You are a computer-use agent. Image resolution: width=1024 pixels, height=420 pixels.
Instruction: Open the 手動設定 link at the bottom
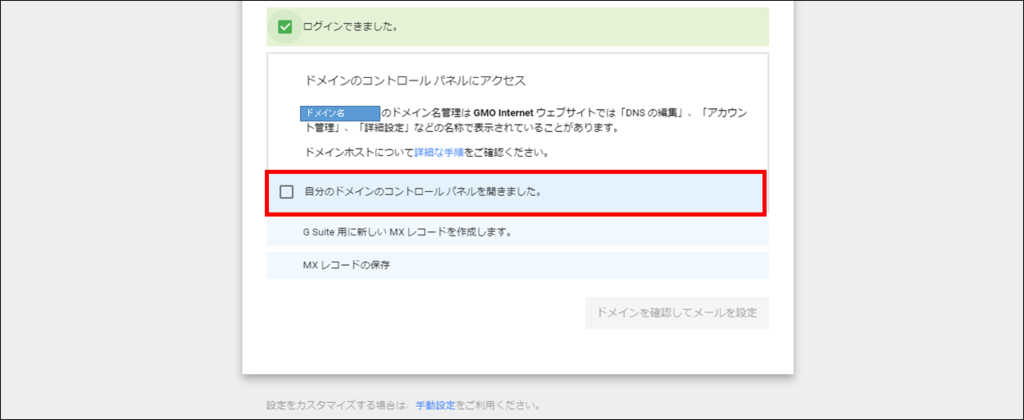(x=435, y=405)
